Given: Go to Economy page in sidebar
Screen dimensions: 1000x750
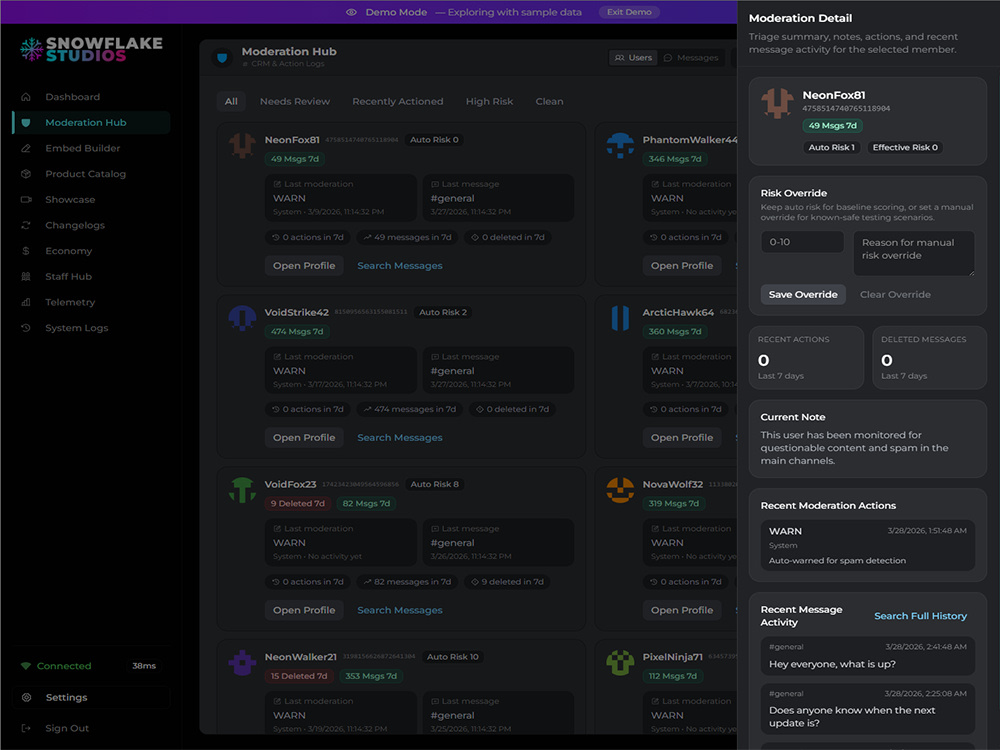Looking at the screenshot, I should click(91, 251).
